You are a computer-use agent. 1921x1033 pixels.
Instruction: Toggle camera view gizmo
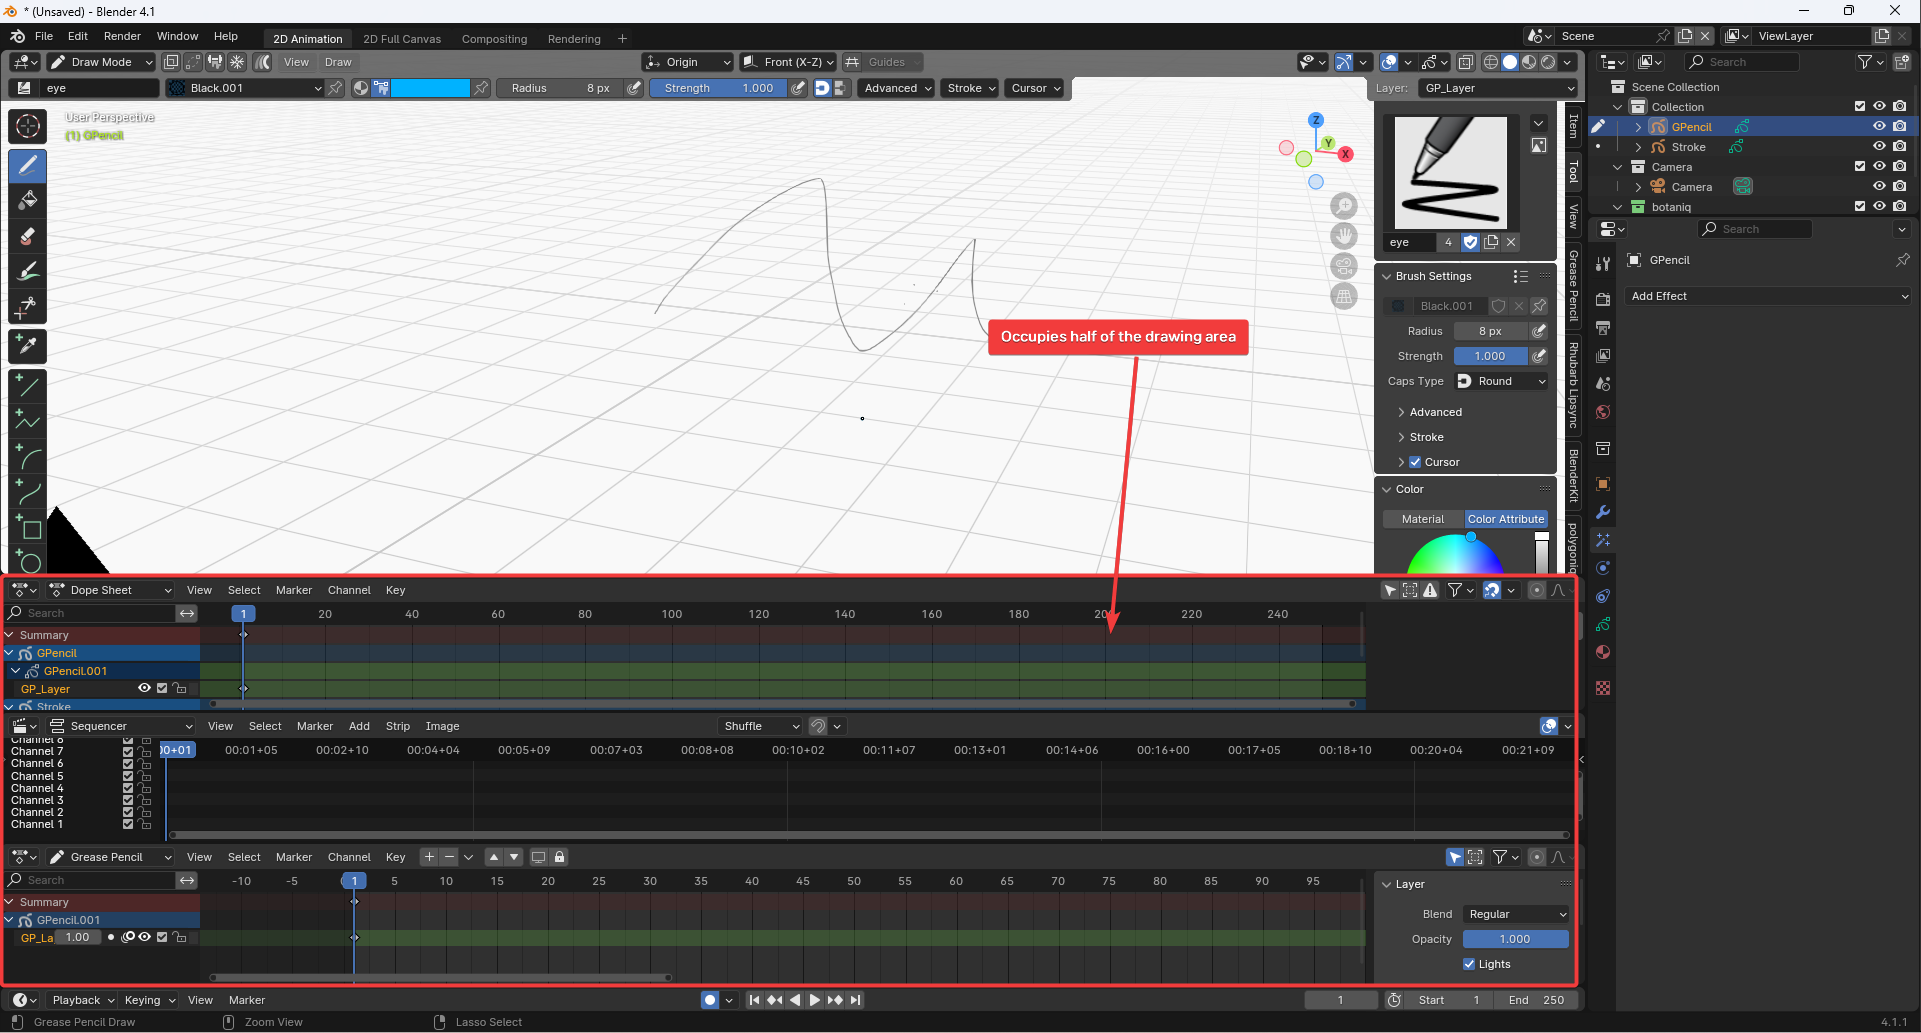tap(1344, 266)
